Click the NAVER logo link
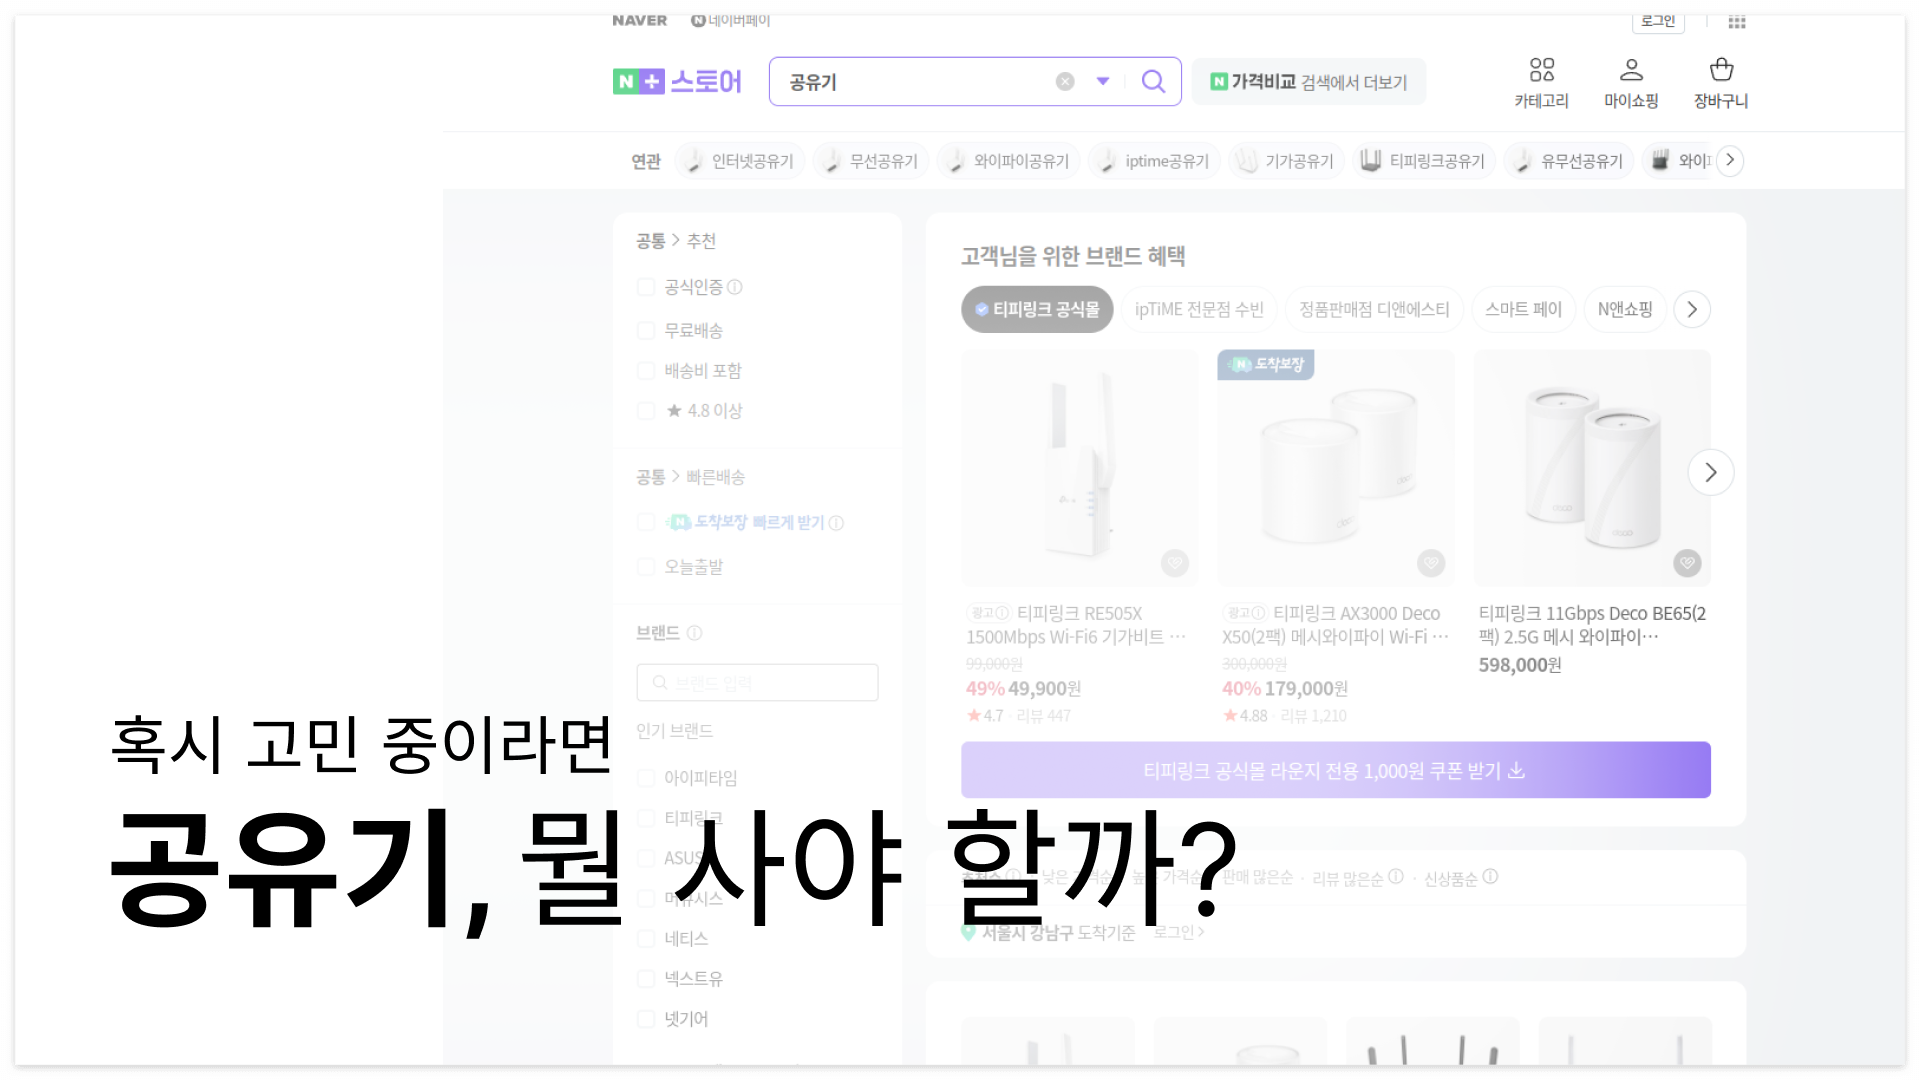Image resolution: width=1920 pixels, height=1080 pixels. click(640, 20)
